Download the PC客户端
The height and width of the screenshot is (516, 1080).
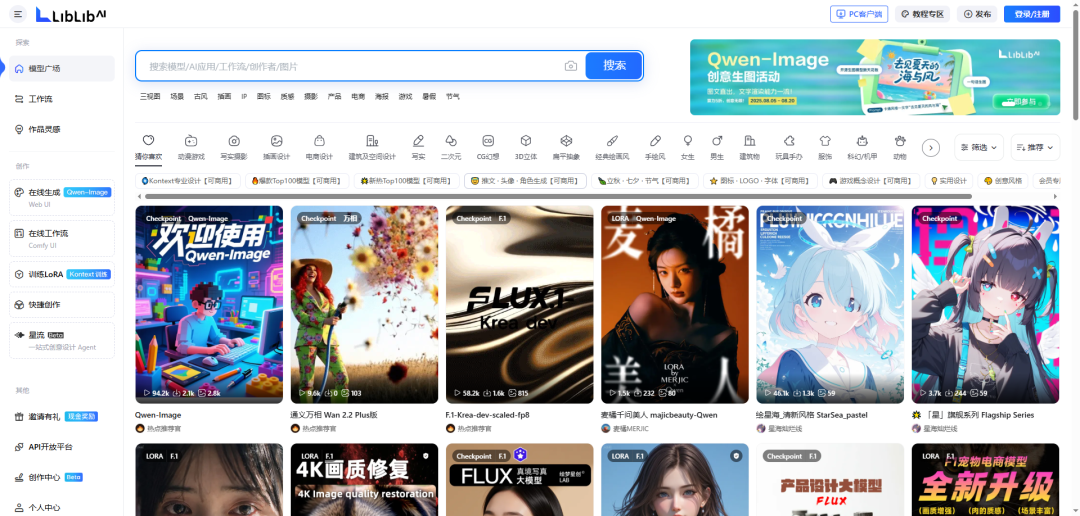(859, 14)
